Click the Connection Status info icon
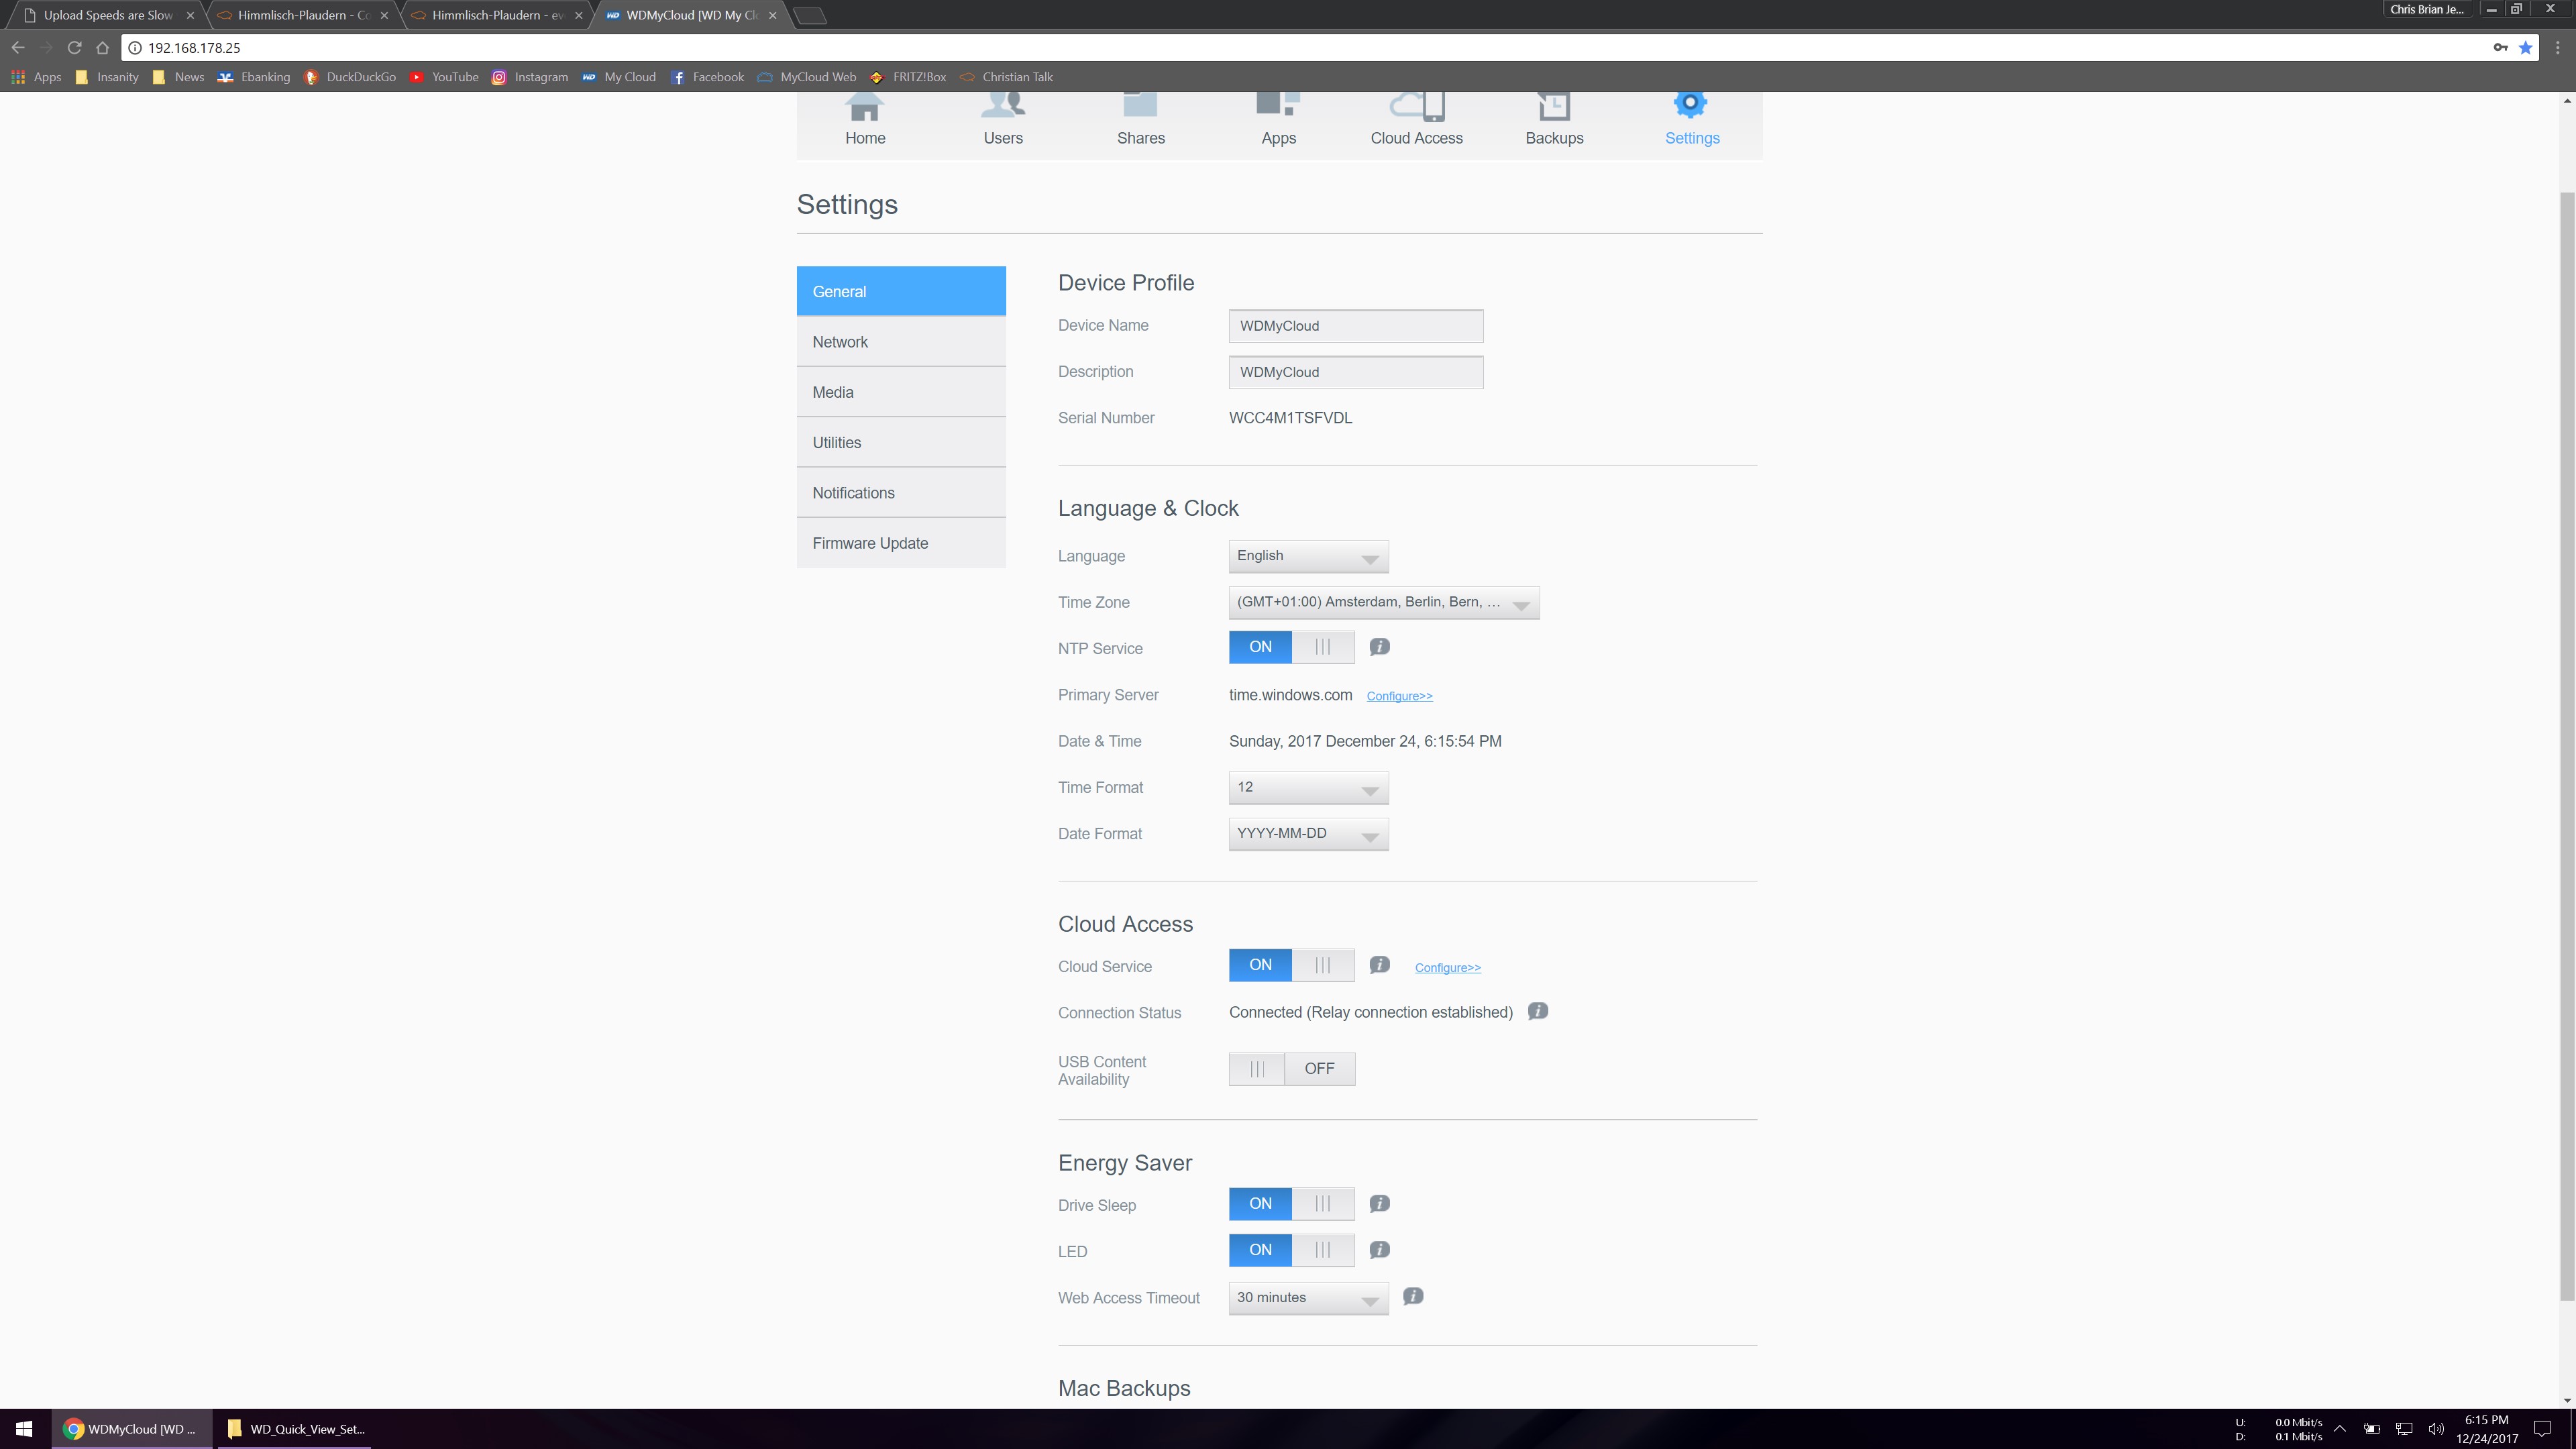Image resolution: width=2576 pixels, height=1449 pixels. pos(1538,1011)
